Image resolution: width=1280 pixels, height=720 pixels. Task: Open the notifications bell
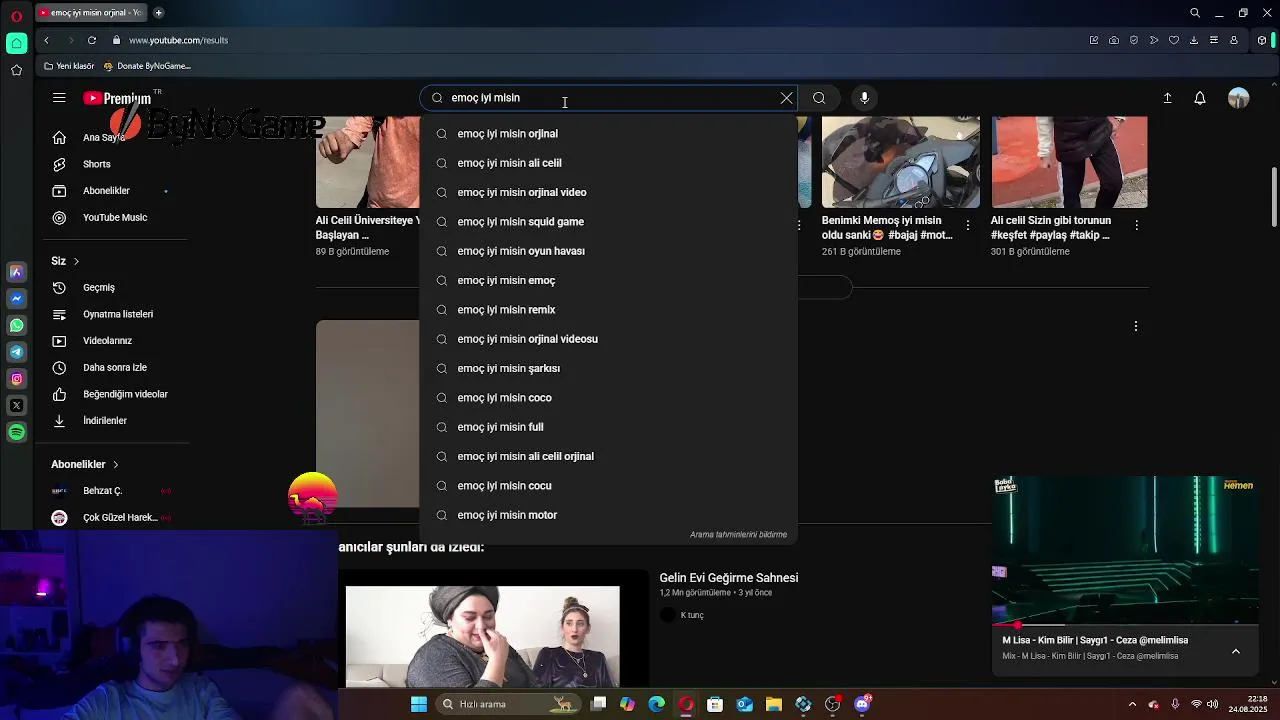(1200, 98)
